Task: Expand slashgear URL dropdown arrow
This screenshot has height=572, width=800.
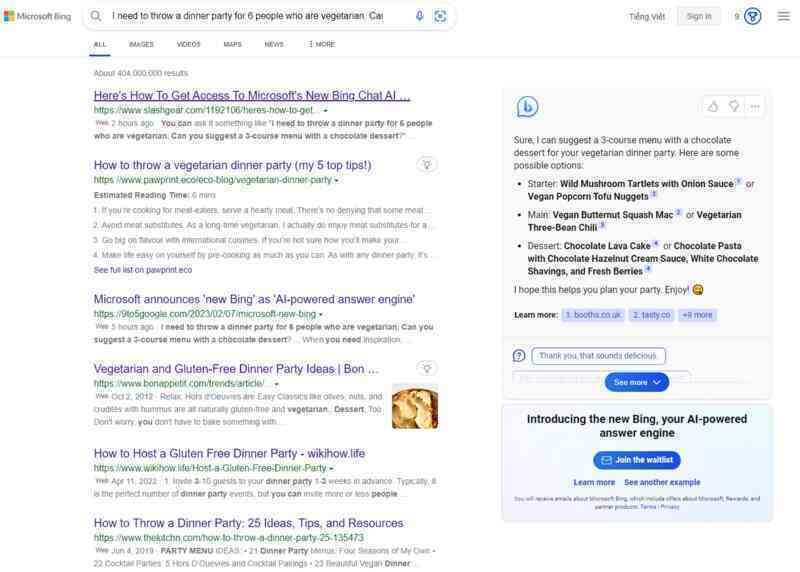Action: point(326,111)
